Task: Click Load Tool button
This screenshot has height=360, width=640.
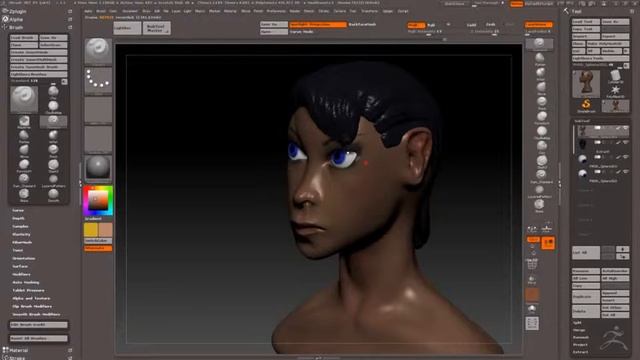Action: [586, 22]
